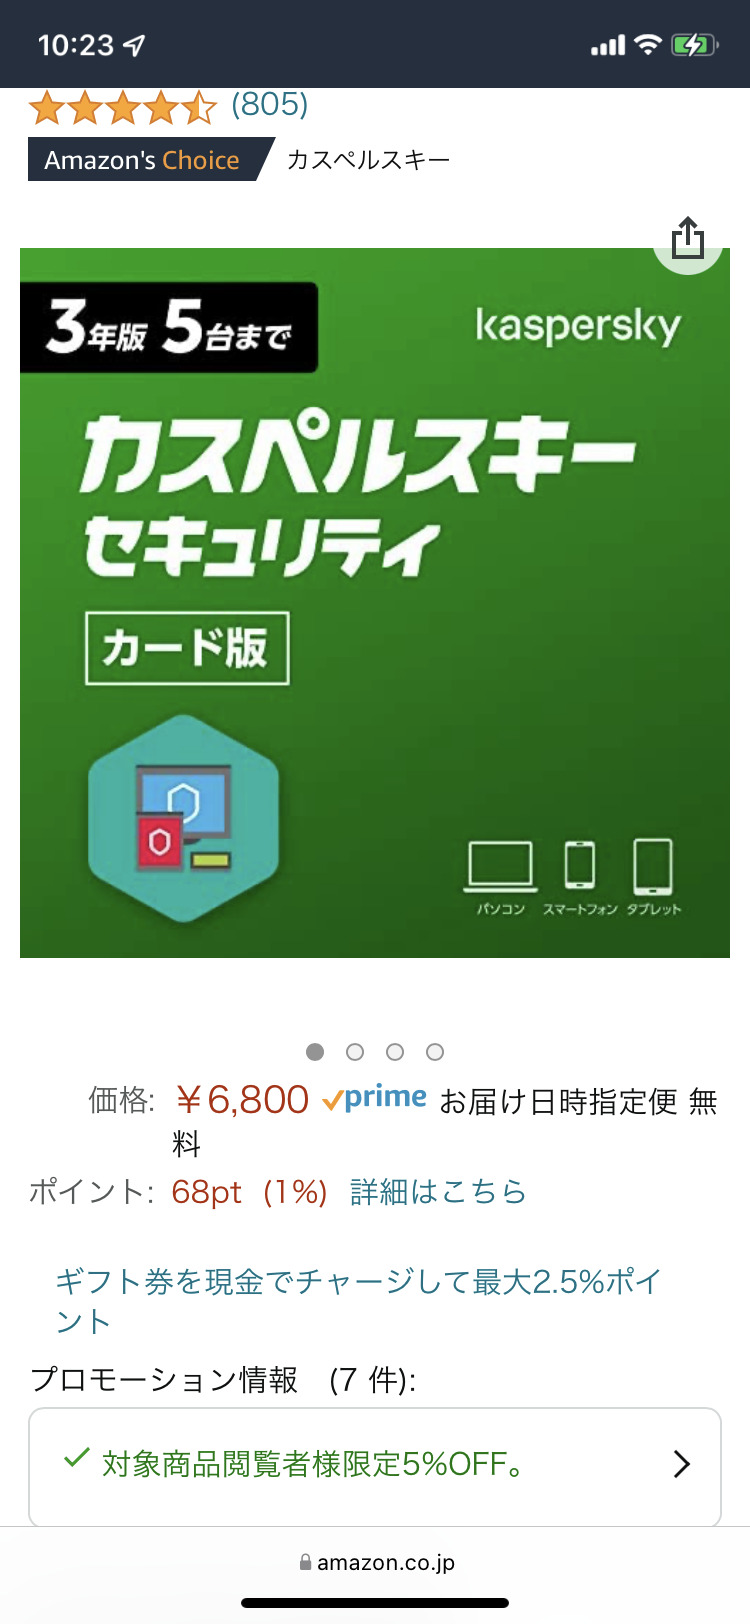Viewport: 750px width, 1624px height.
Task: Select the fourth image carousel dot
Action: click(435, 1052)
